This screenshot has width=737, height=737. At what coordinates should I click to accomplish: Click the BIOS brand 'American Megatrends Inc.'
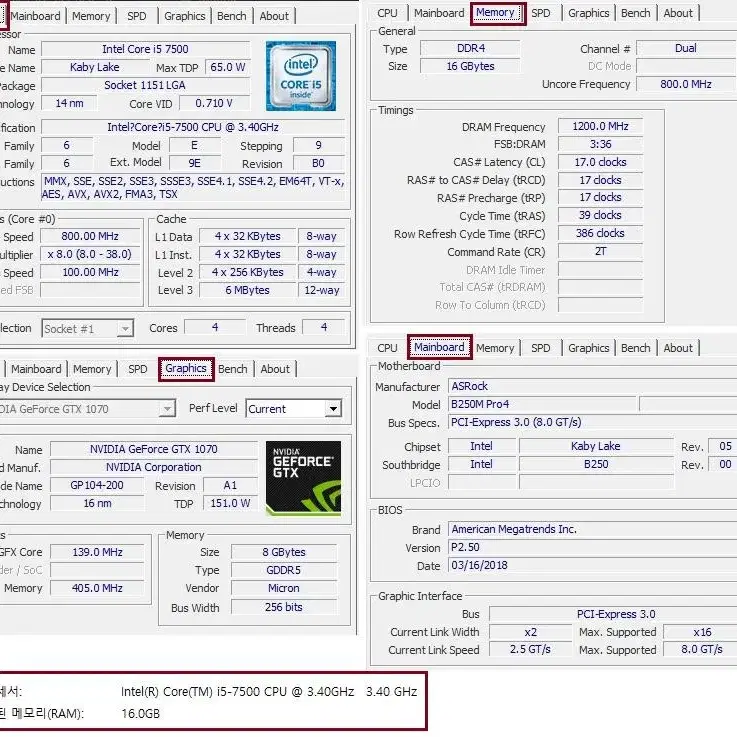(592, 529)
